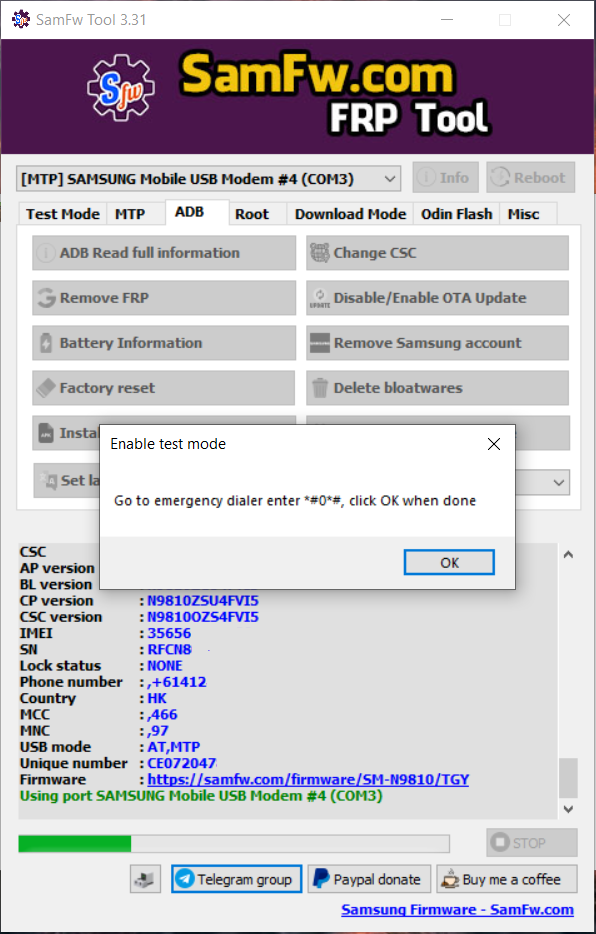This screenshot has height=934, width=596.
Task: Click the Delete bloatwares button
Action: point(438,388)
